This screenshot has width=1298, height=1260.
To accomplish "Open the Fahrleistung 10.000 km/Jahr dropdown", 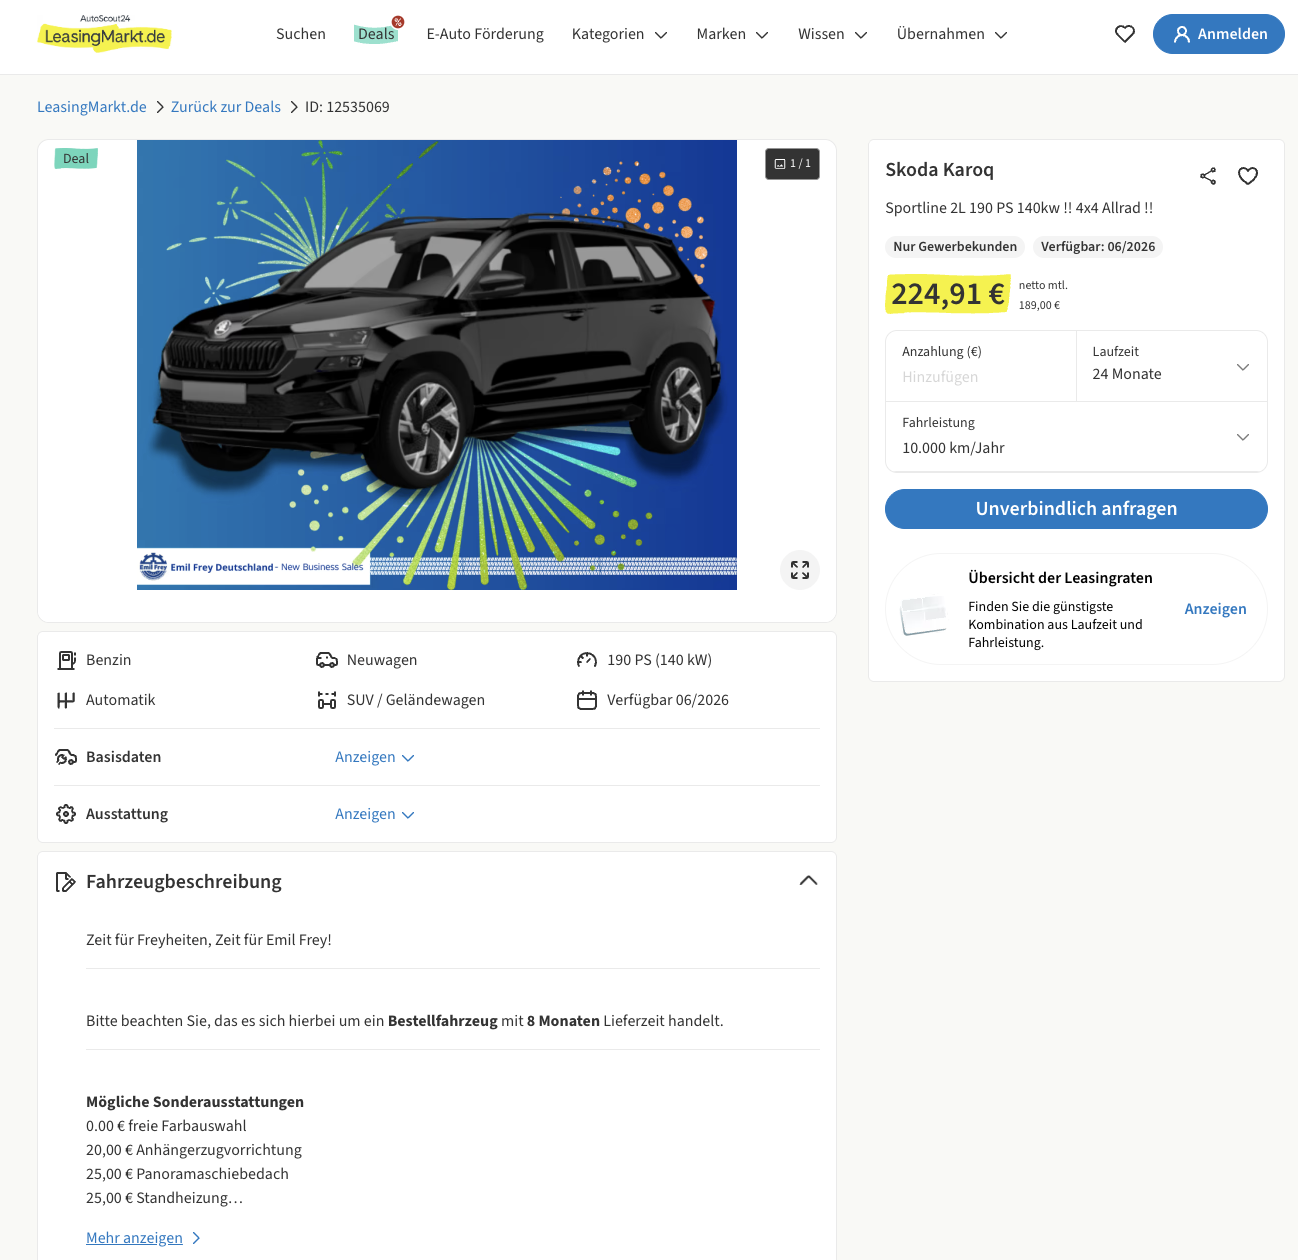I will tap(1076, 437).
